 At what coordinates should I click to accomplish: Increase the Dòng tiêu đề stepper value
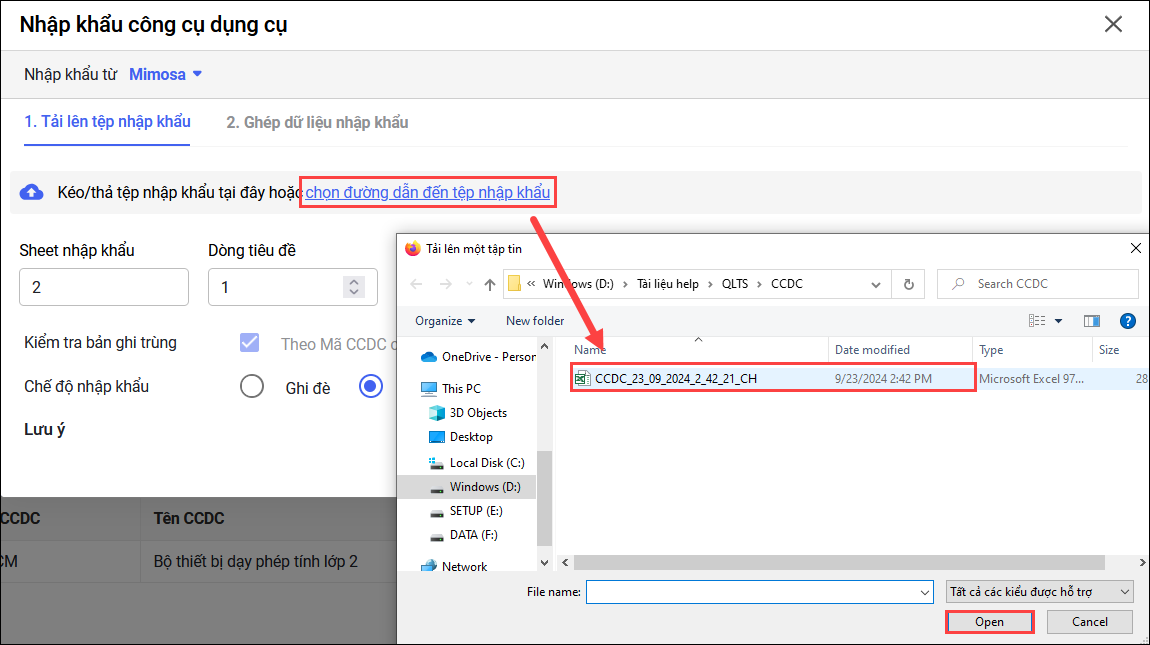354,281
